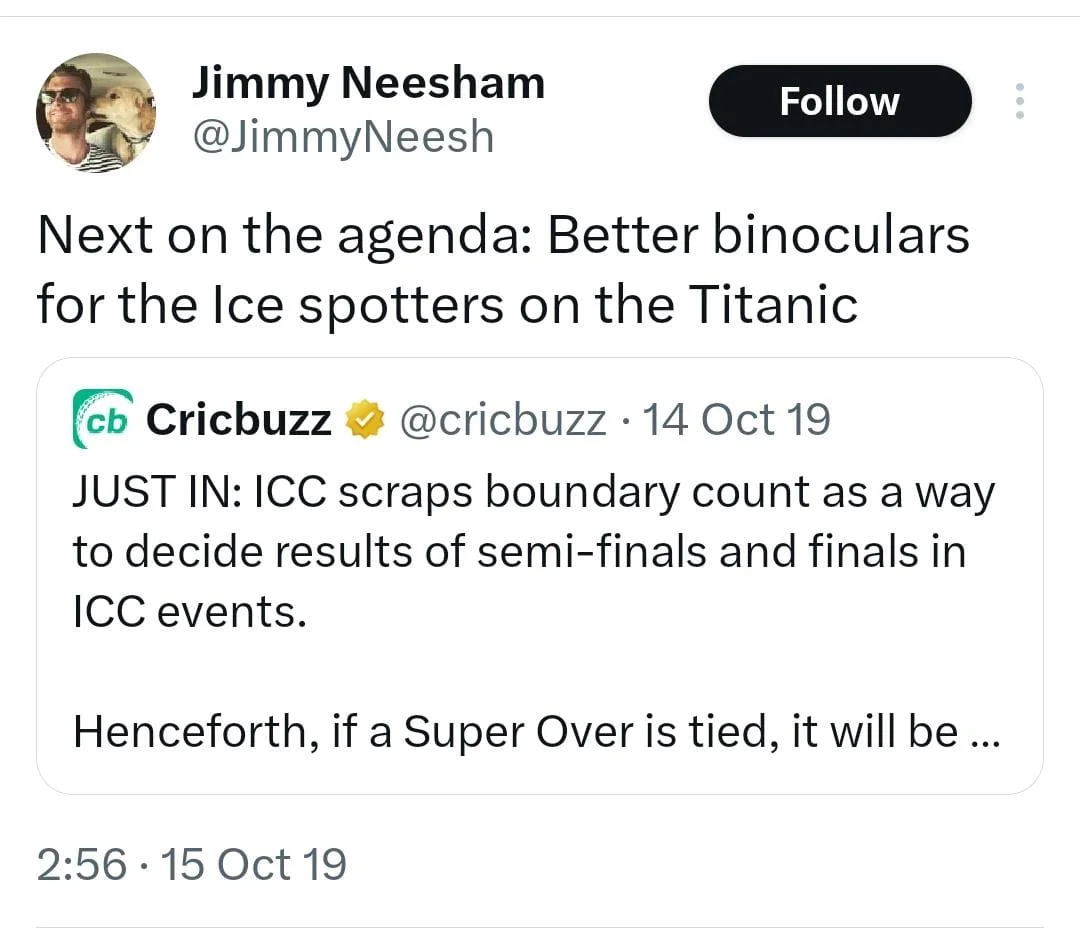The image size is (1080, 950).
Task: Click the 14 Oct 19 quoted tweet date
Action: click(x=735, y=420)
